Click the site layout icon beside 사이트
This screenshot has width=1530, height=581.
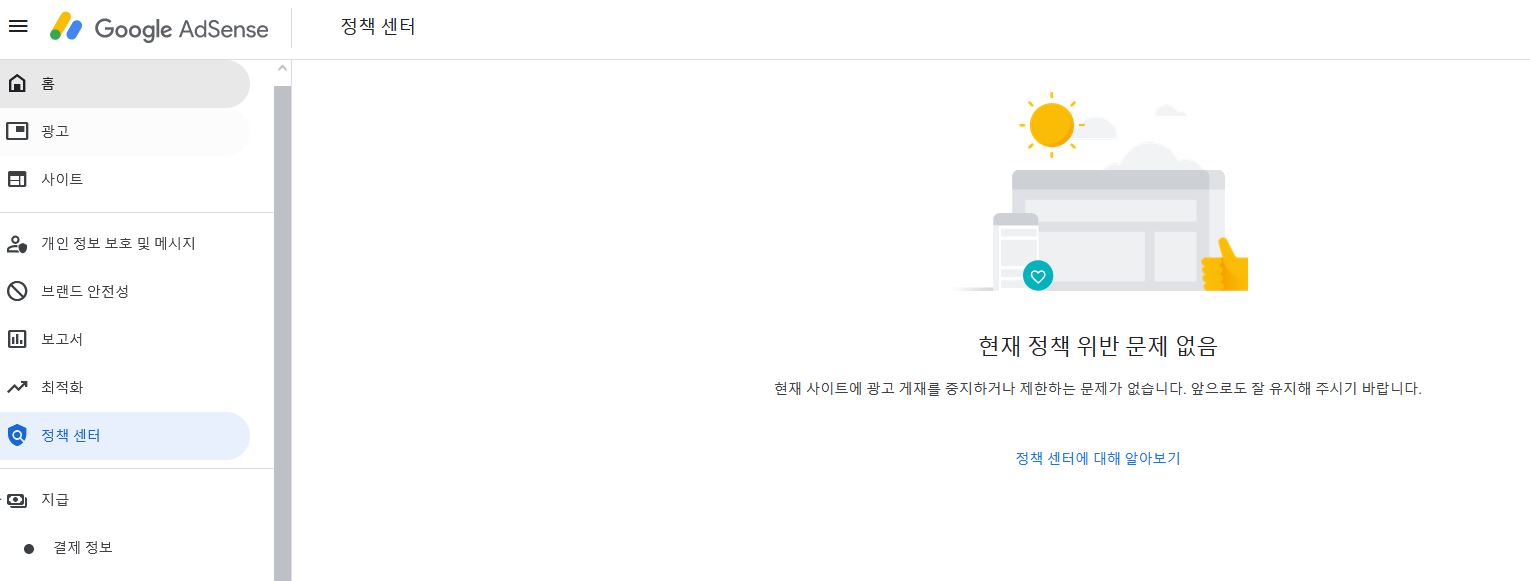pos(17,179)
